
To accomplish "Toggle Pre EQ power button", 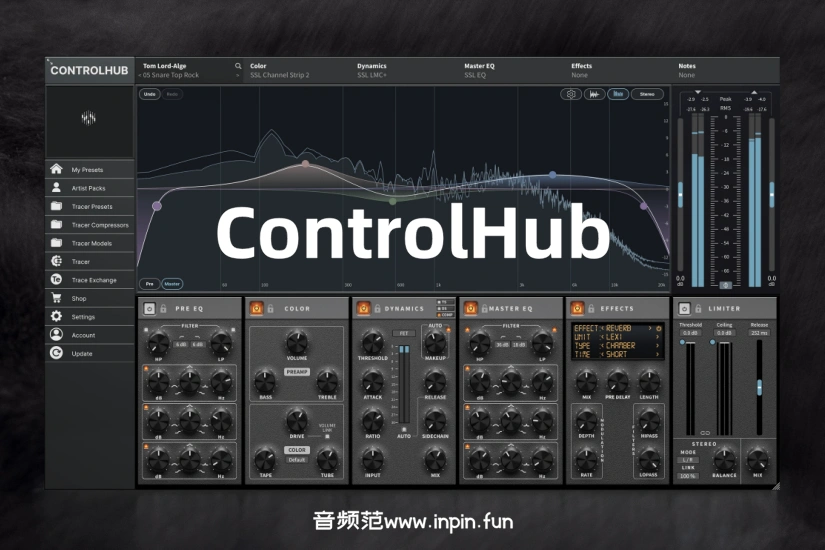I will click(x=149, y=308).
